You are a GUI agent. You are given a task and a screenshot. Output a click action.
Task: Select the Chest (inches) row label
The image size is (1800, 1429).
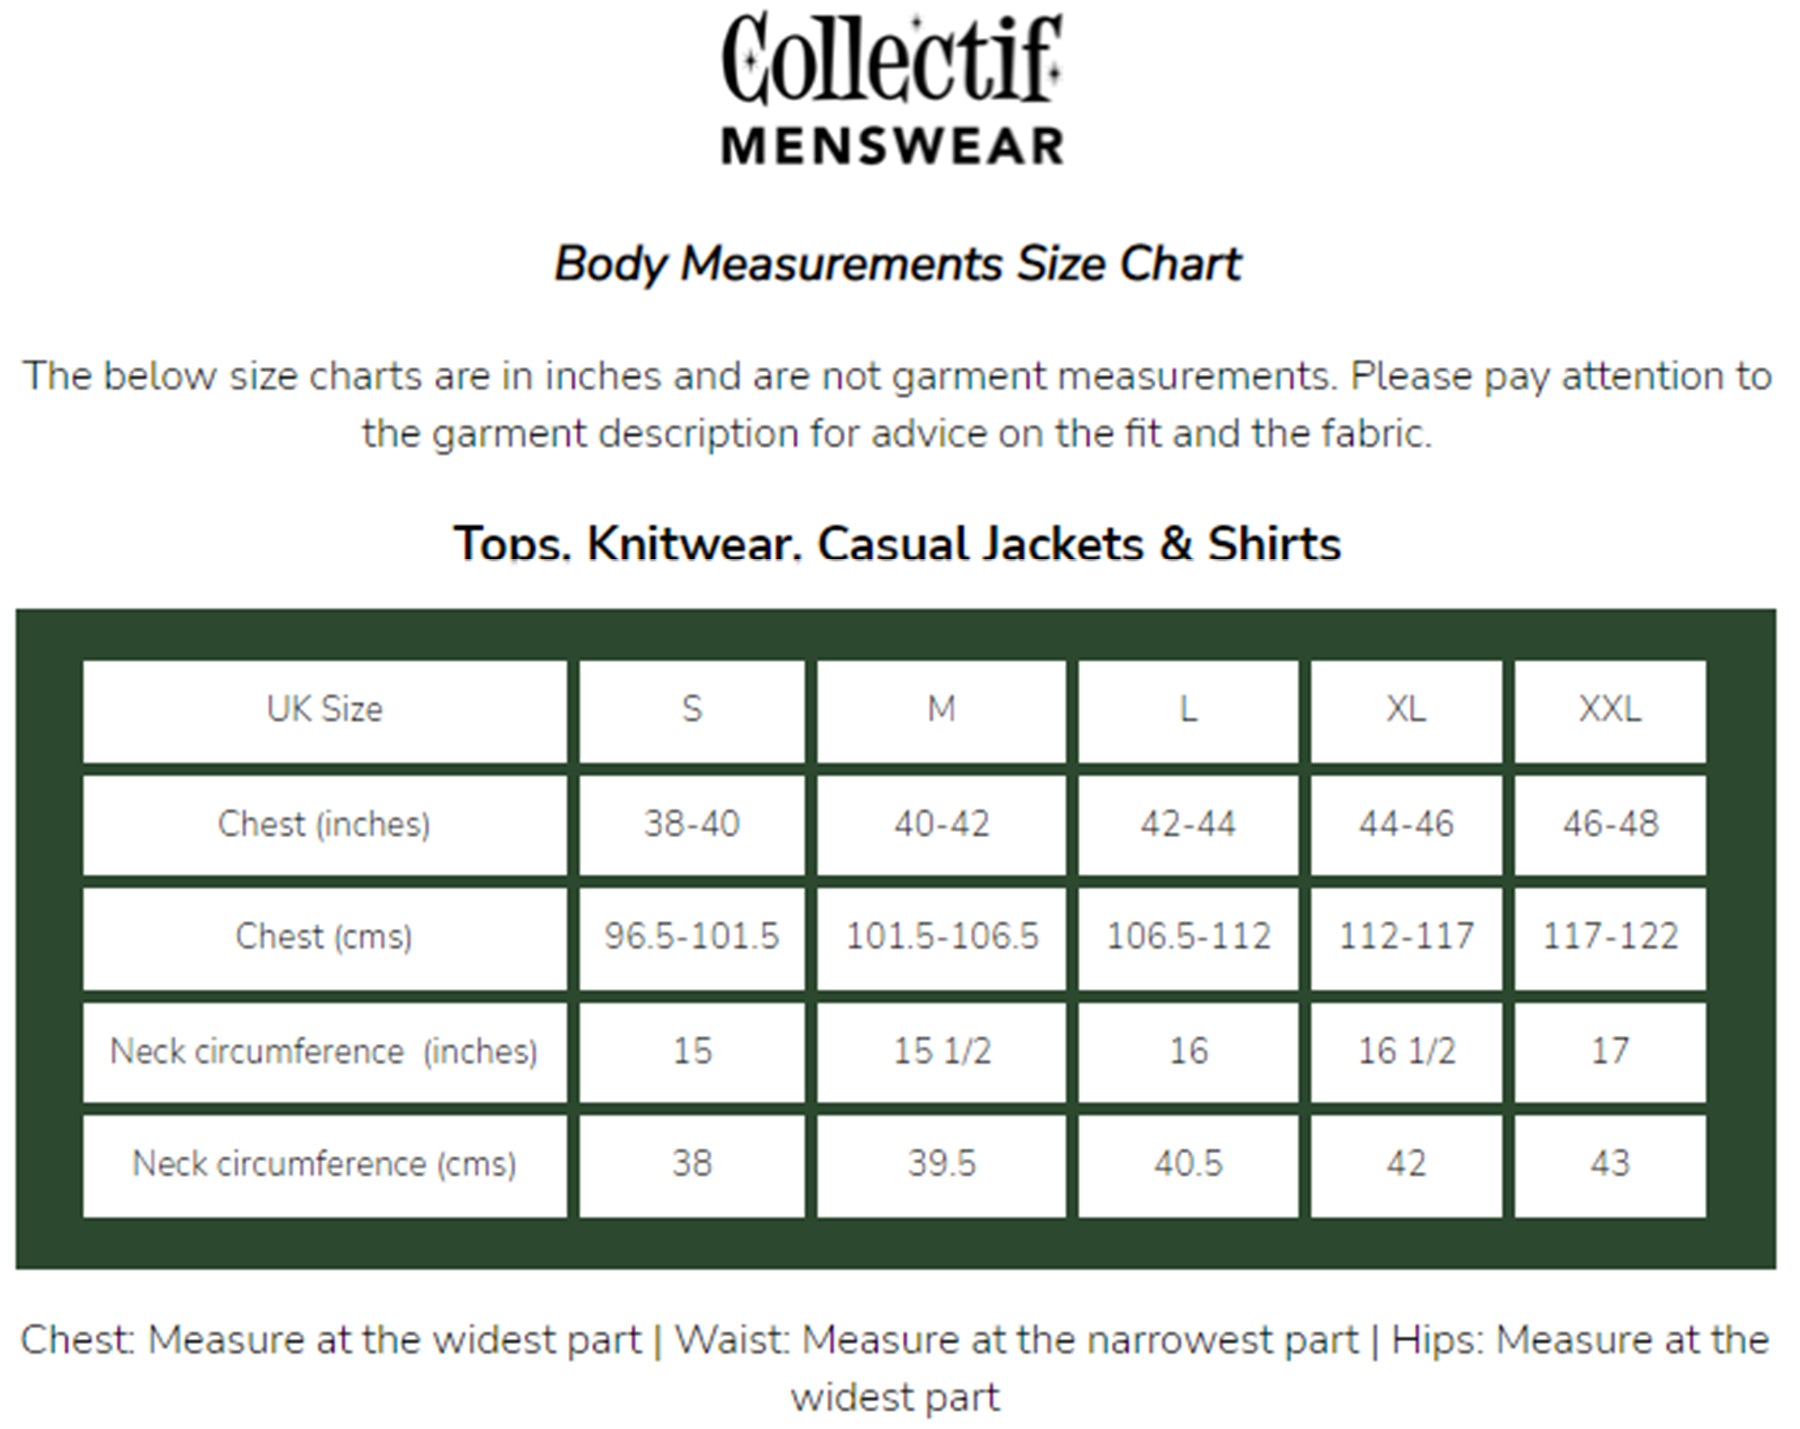point(325,825)
